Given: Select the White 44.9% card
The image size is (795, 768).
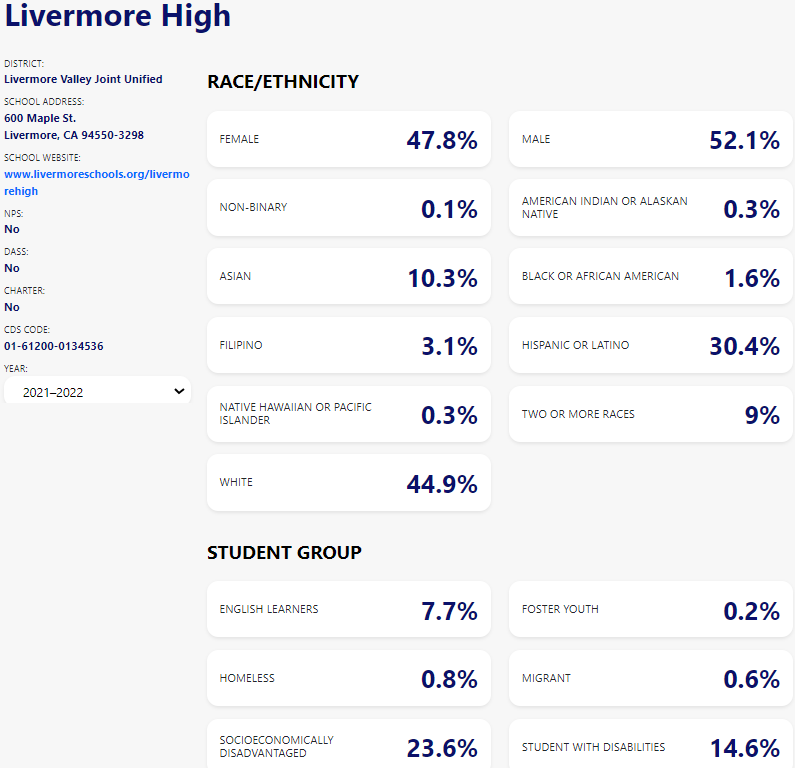Looking at the screenshot, I should click(x=348, y=483).
